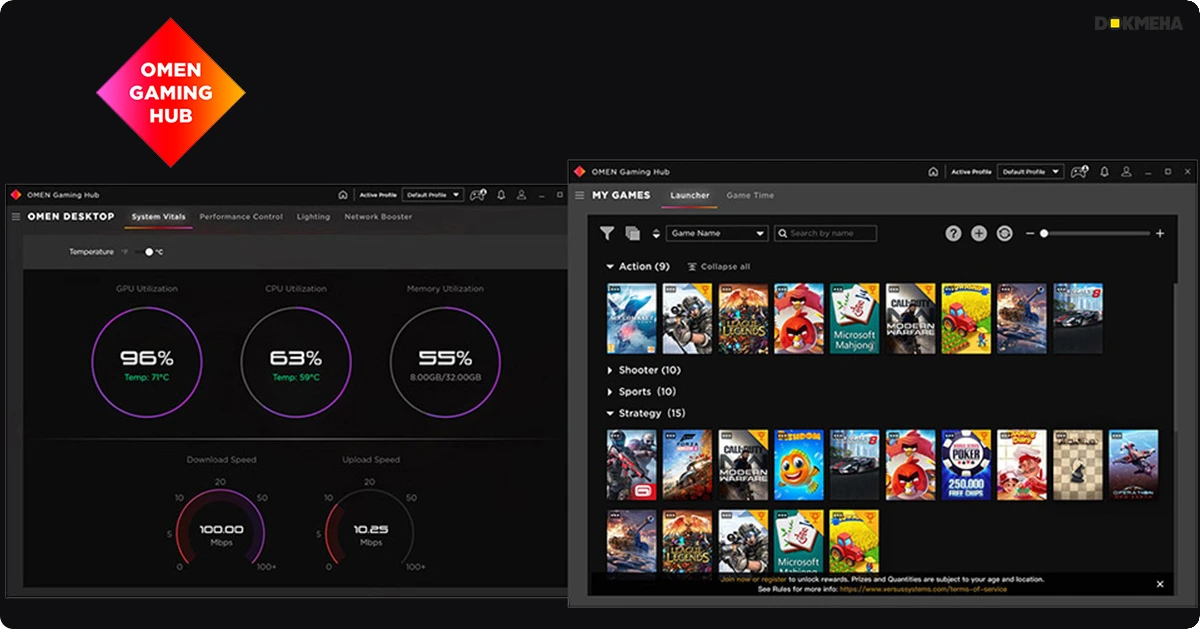Open Angry Birds tile in Strategy section
This screenshot has width=1200, height=629.
point(911,465)
